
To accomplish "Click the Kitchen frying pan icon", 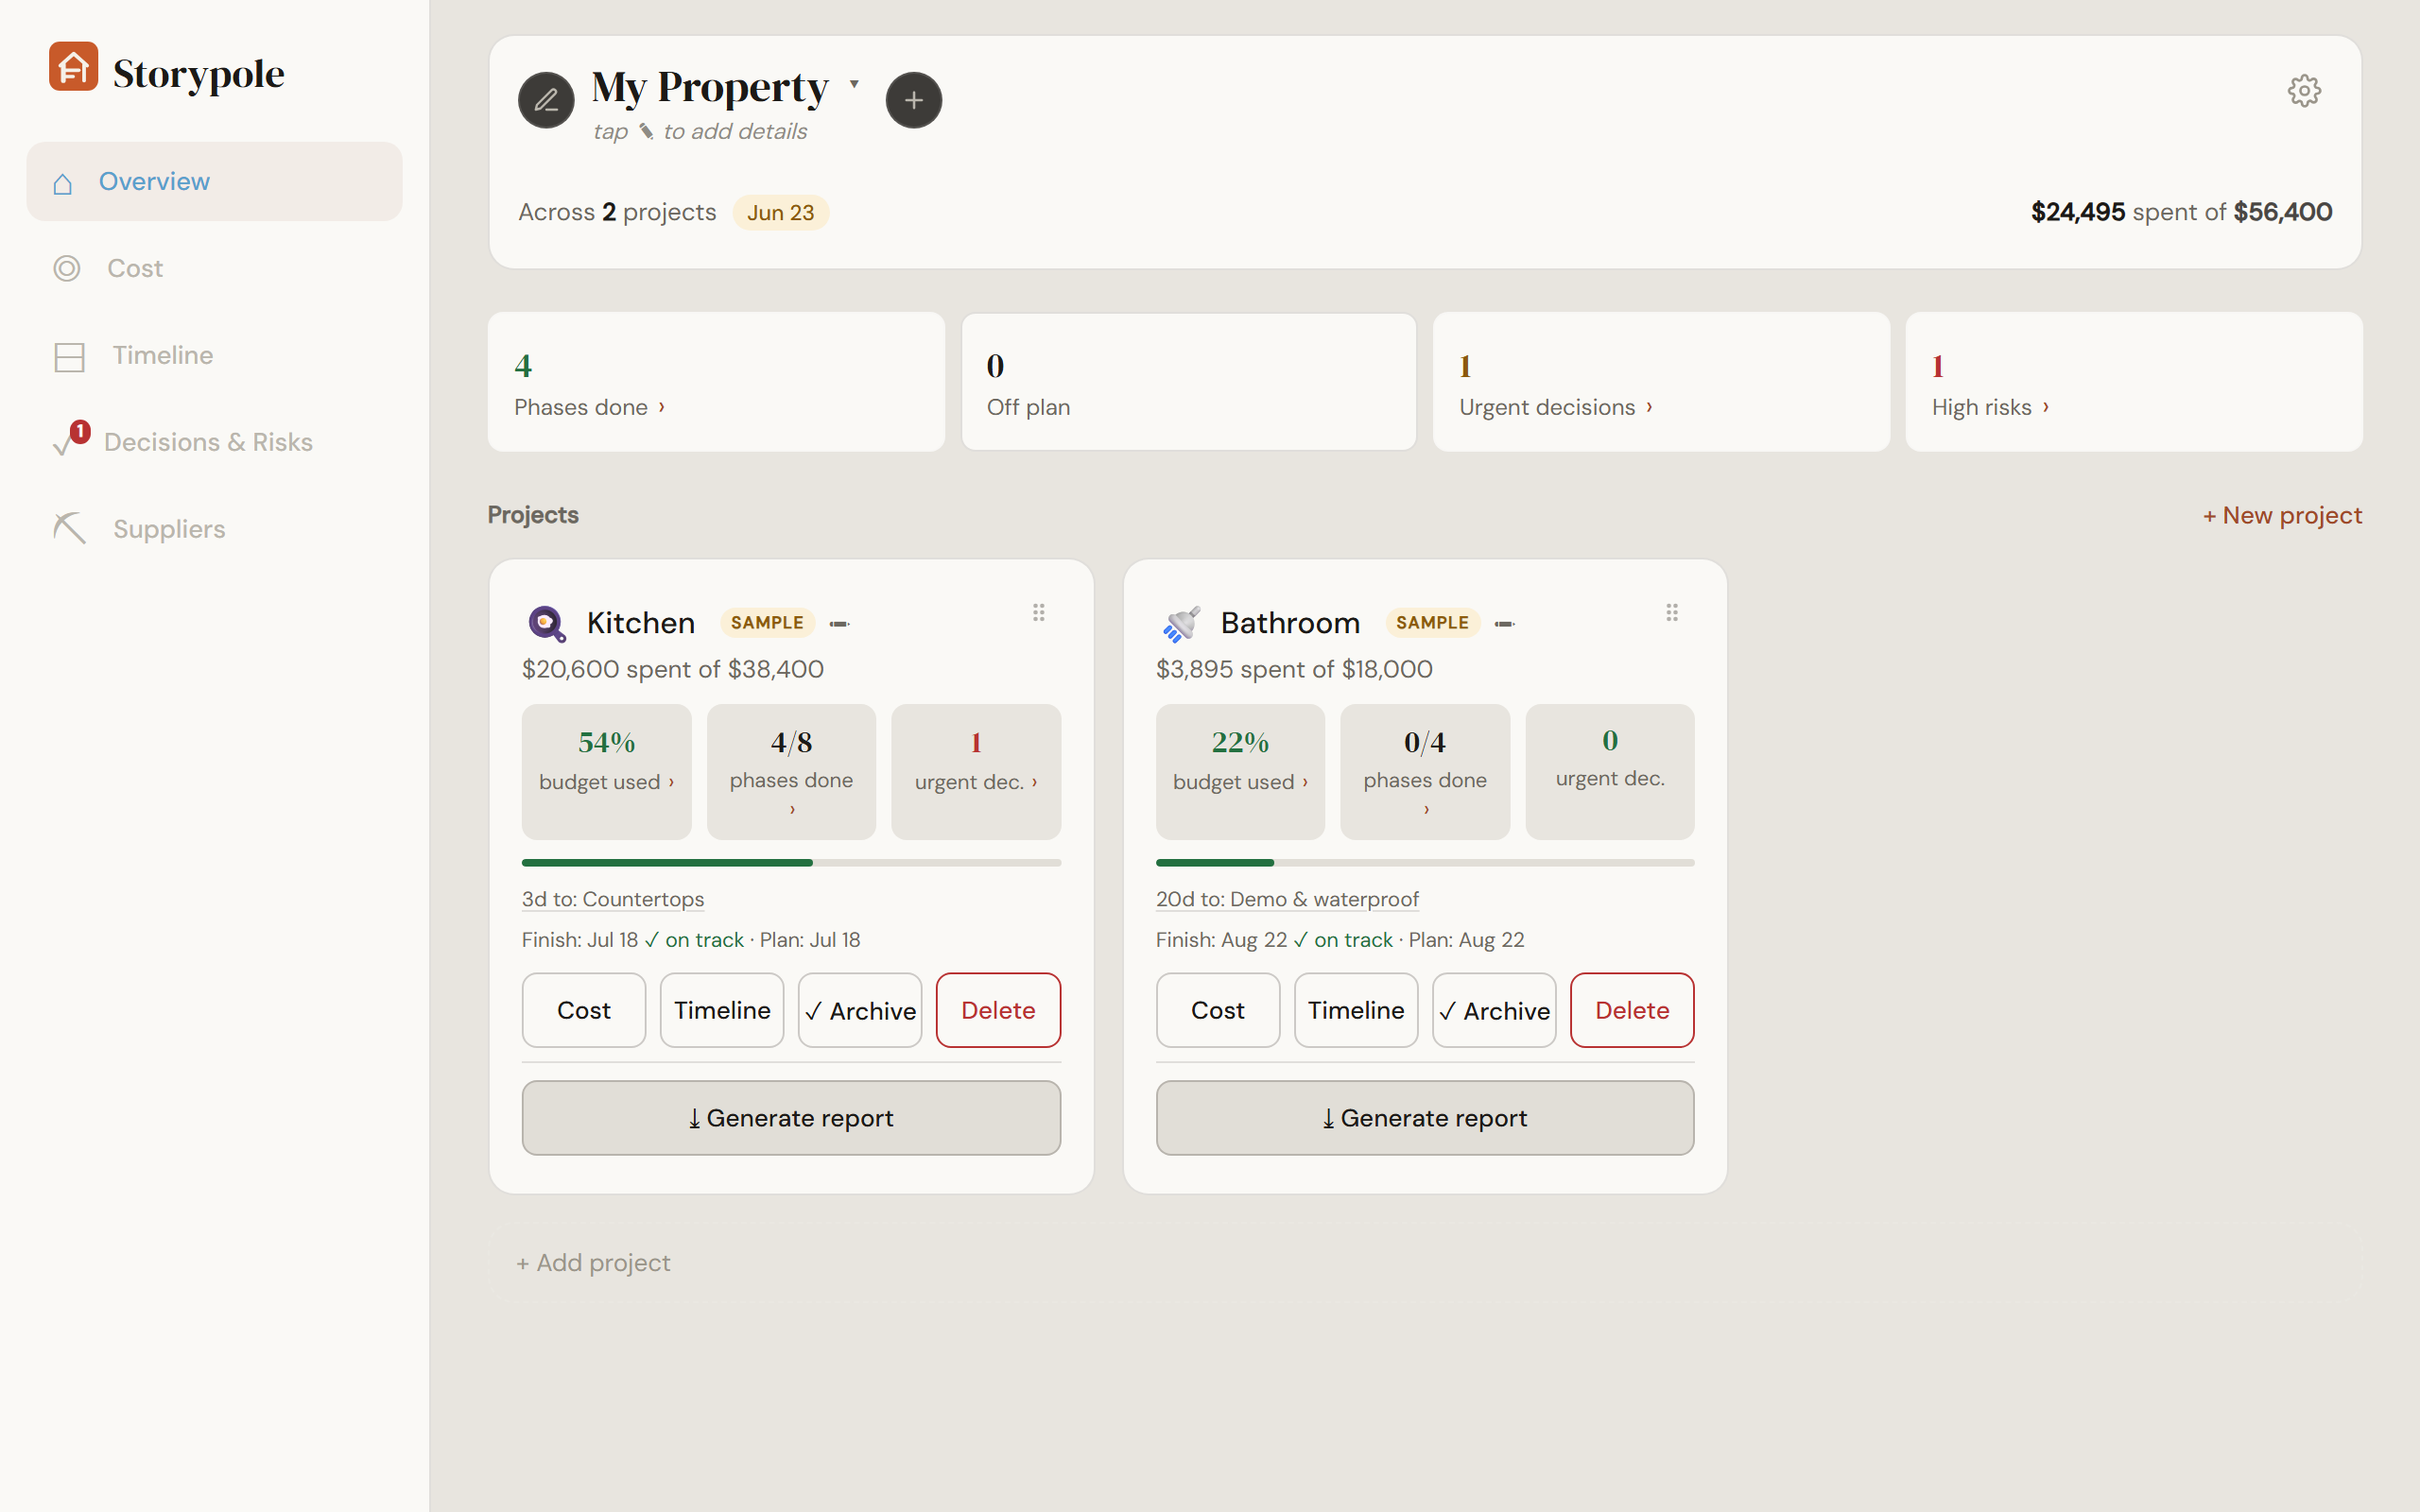I will pyautogui.click(x=547, y=623).
